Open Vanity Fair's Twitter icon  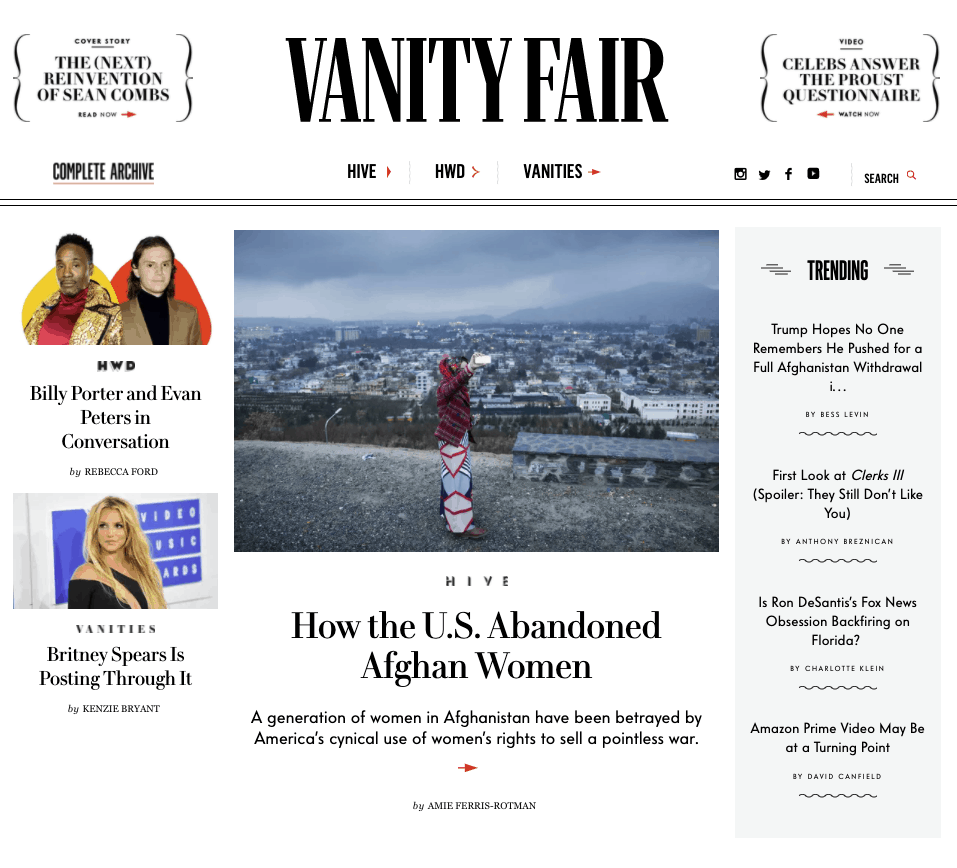(x=764, y=175)
